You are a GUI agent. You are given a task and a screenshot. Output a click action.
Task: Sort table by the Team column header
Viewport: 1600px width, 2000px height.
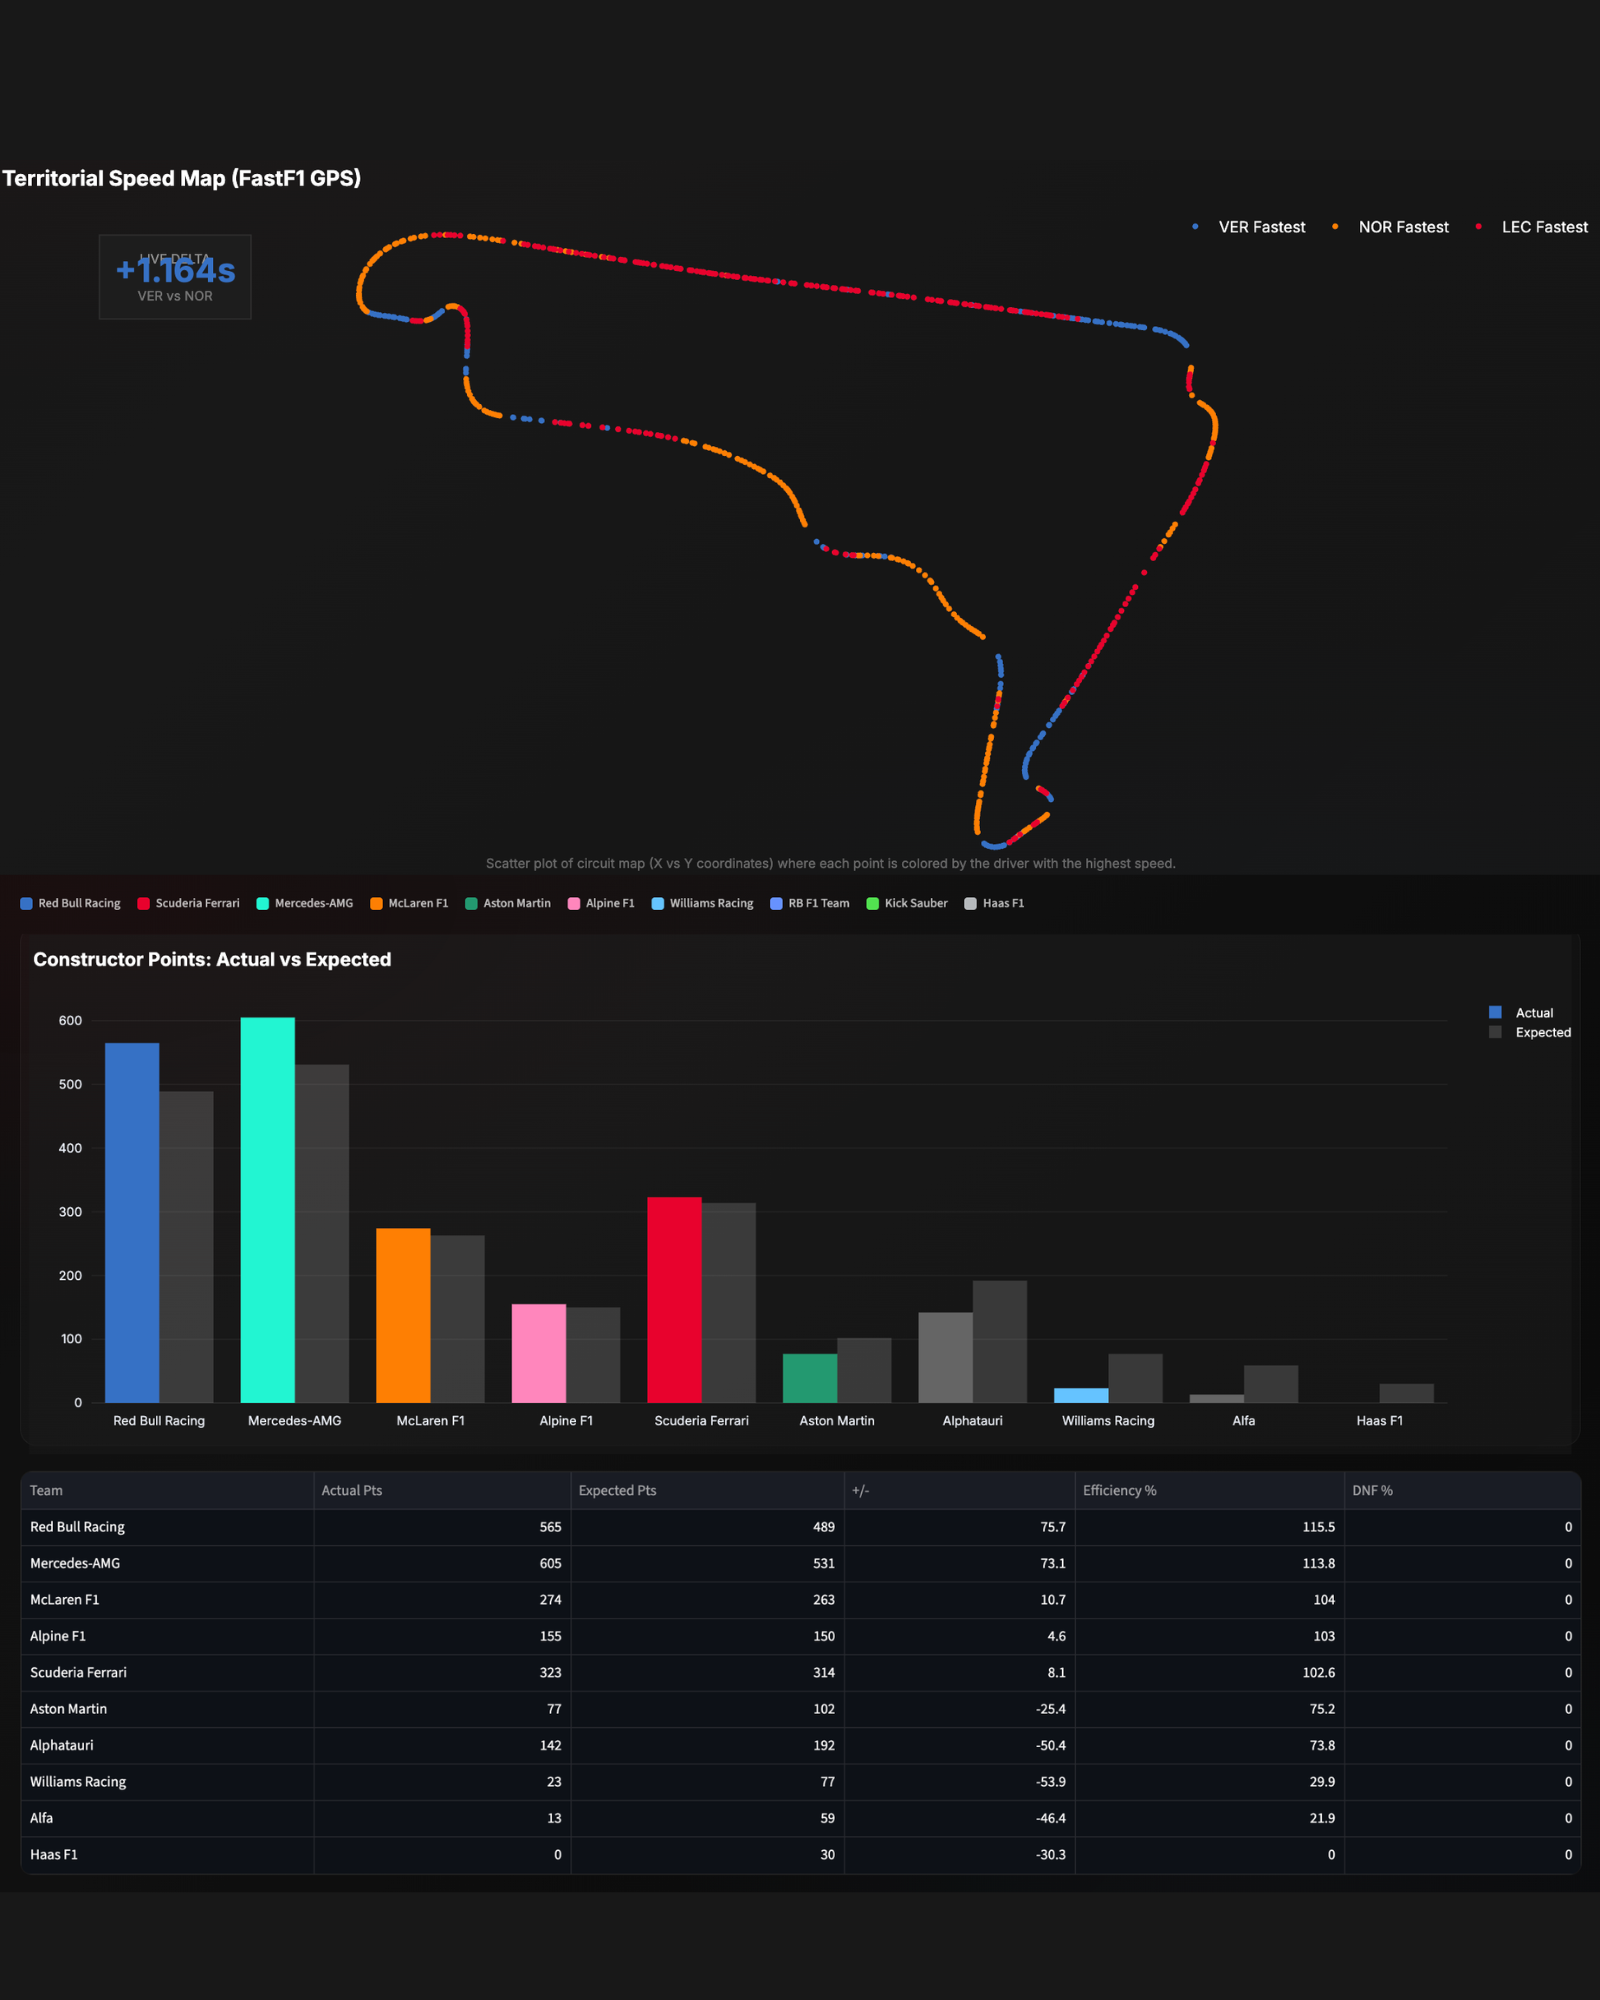[x=167, y=1490]
